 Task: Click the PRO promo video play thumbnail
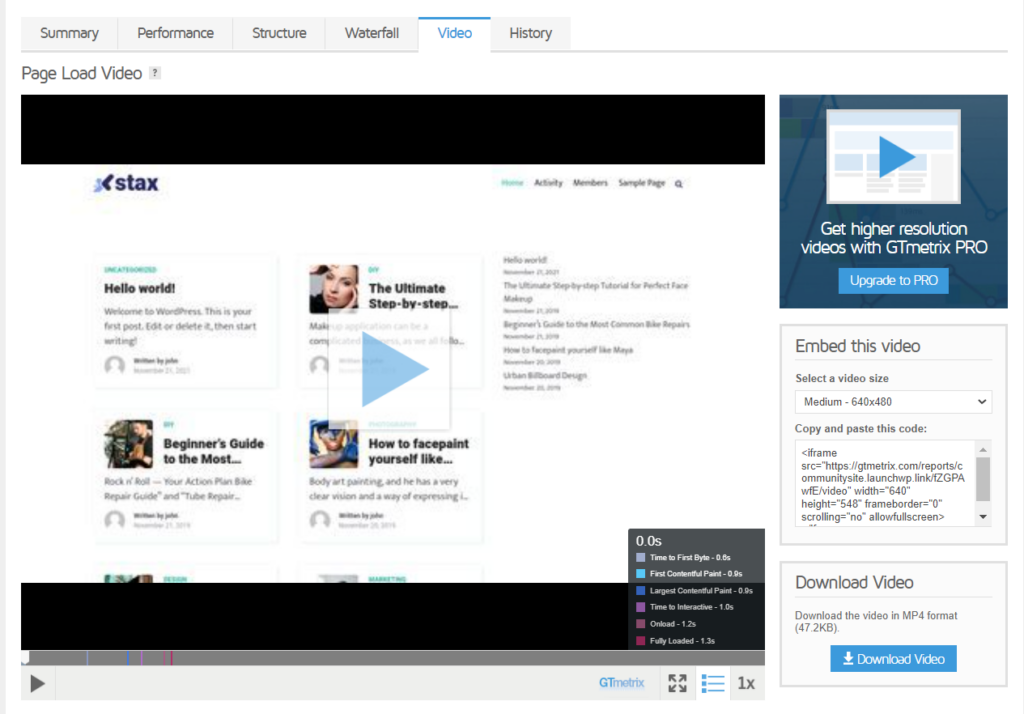coord(893,157)
